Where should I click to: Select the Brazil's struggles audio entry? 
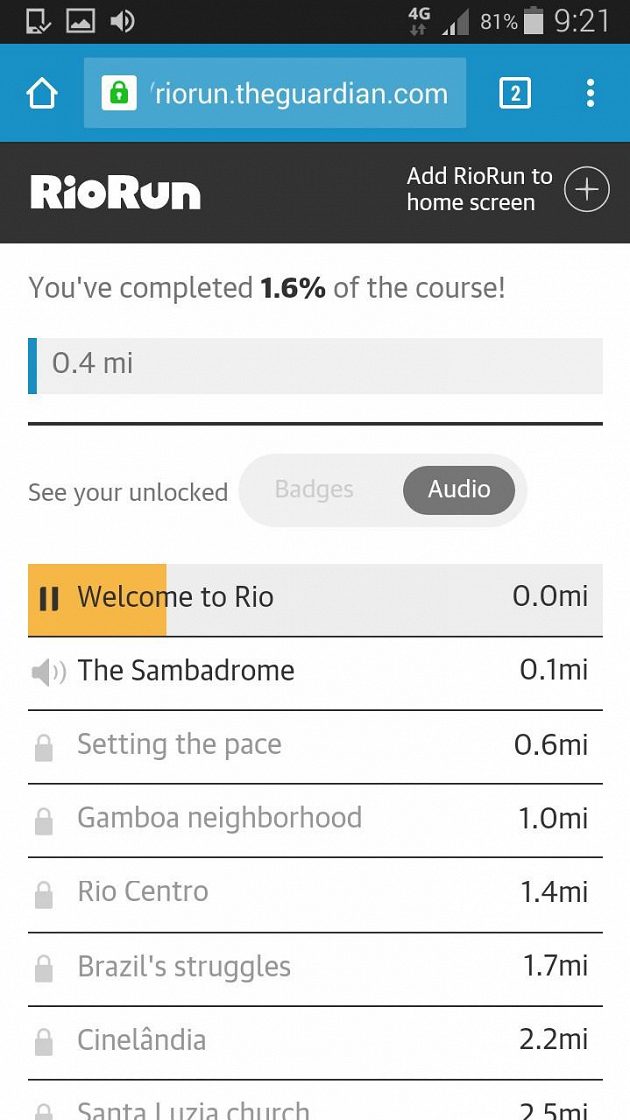[x=315, y=969]
